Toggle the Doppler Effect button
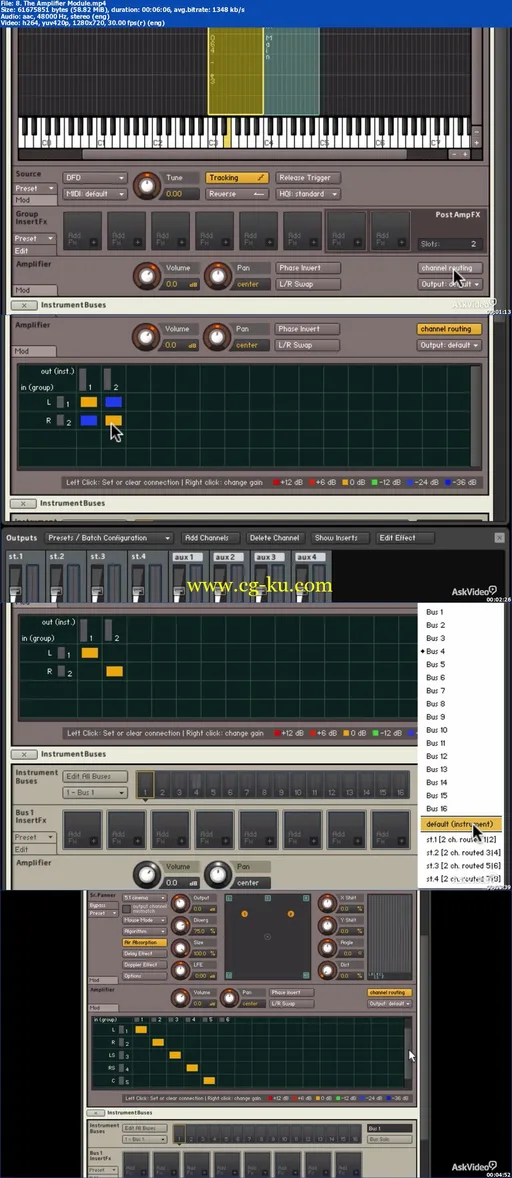The image size is (512, 1178). (x=144, y=965)
